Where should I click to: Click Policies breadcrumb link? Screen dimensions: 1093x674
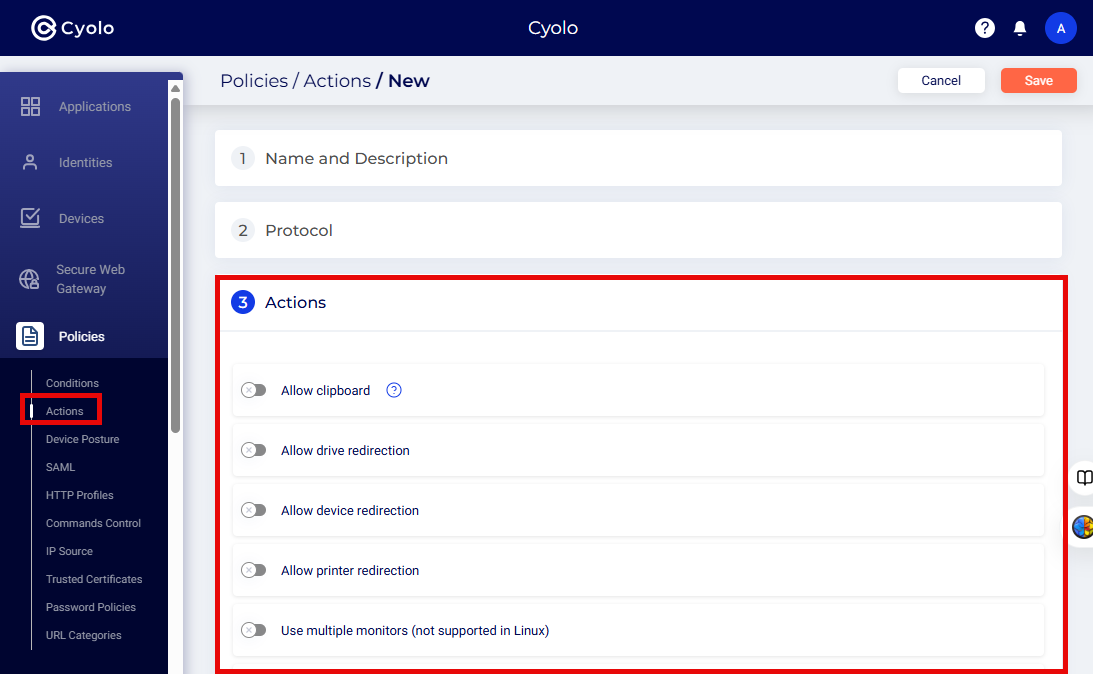(254, 81)
